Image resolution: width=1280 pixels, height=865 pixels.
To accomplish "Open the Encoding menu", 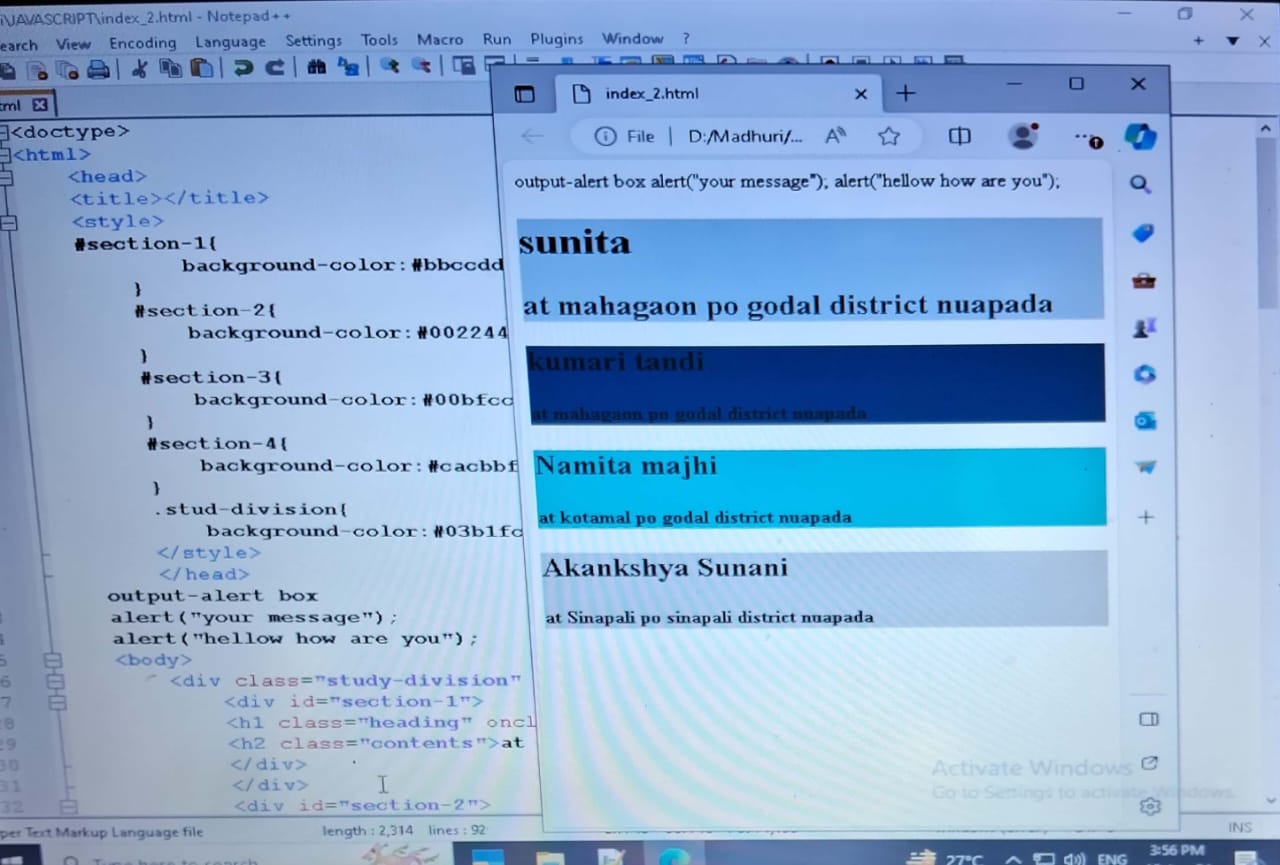I will tap(142, 43).
